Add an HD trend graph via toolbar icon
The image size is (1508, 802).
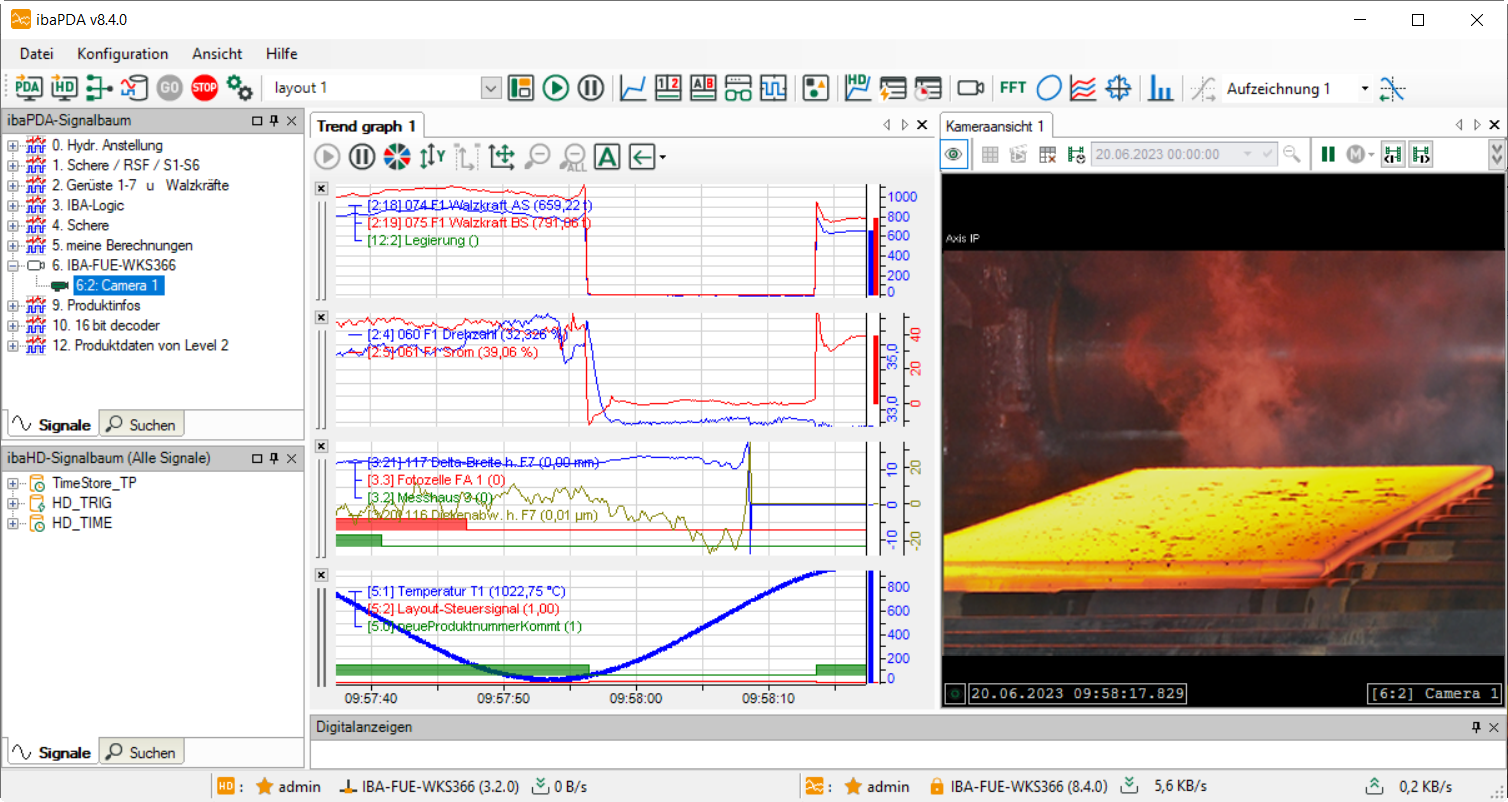pyautogui.click(x=857, y=88)
